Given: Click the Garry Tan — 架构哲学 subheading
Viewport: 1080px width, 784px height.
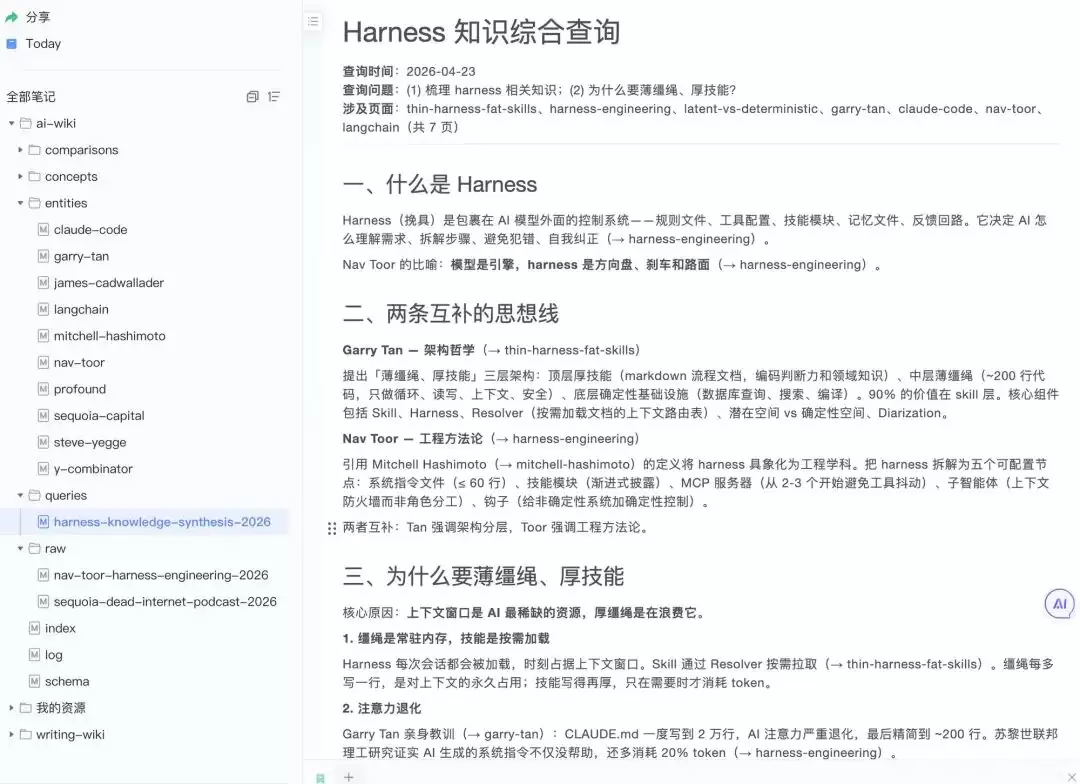Looking at the screenshot, I should pyautogui.click(x=408, y=350).
